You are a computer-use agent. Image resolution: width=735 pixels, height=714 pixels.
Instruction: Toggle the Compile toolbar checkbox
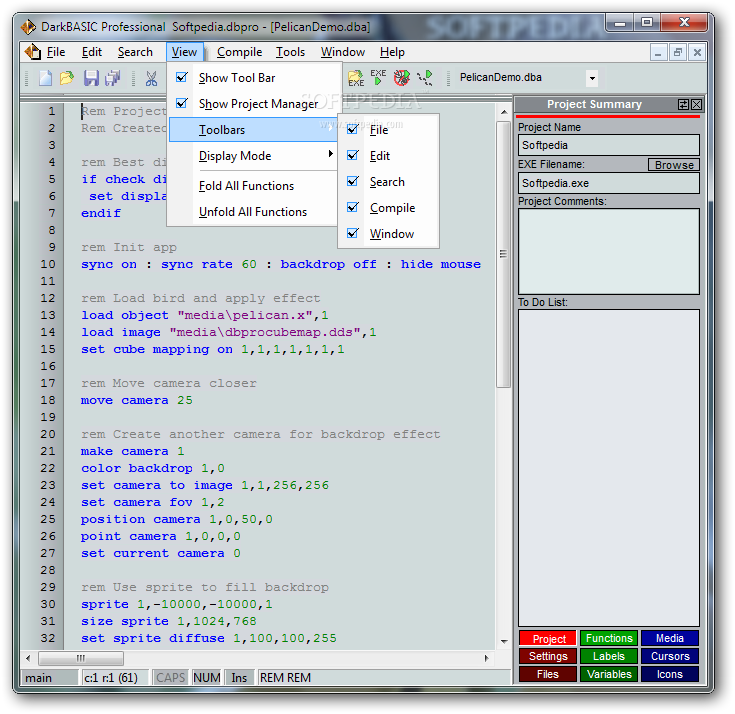353,207
